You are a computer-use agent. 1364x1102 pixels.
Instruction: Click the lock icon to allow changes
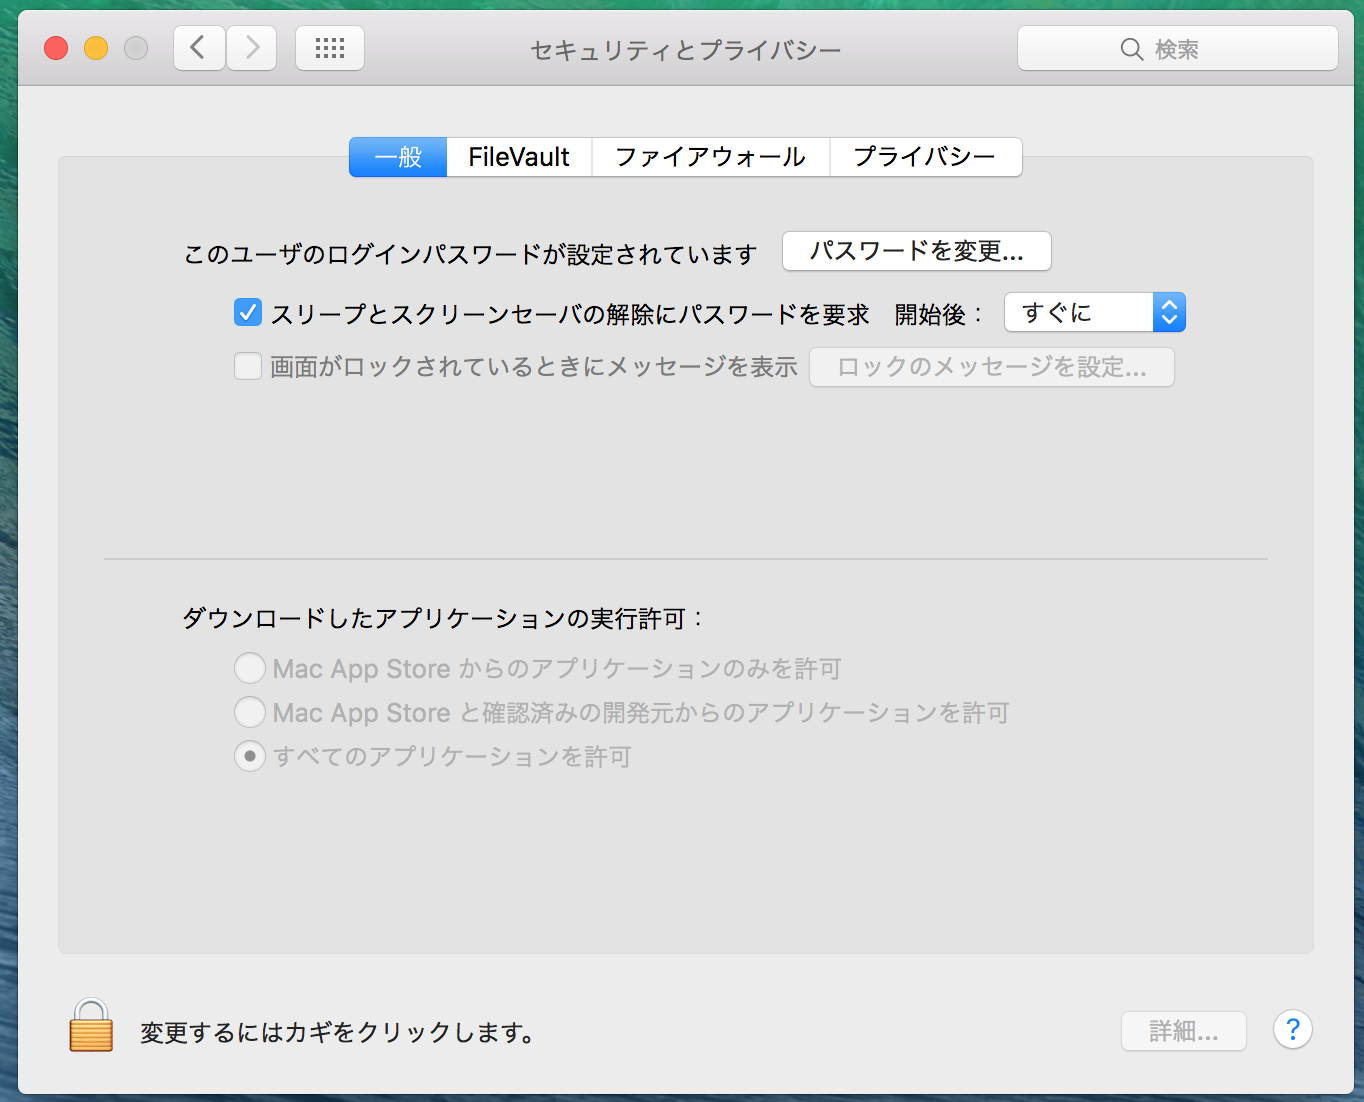click(x=91, y=1025)
